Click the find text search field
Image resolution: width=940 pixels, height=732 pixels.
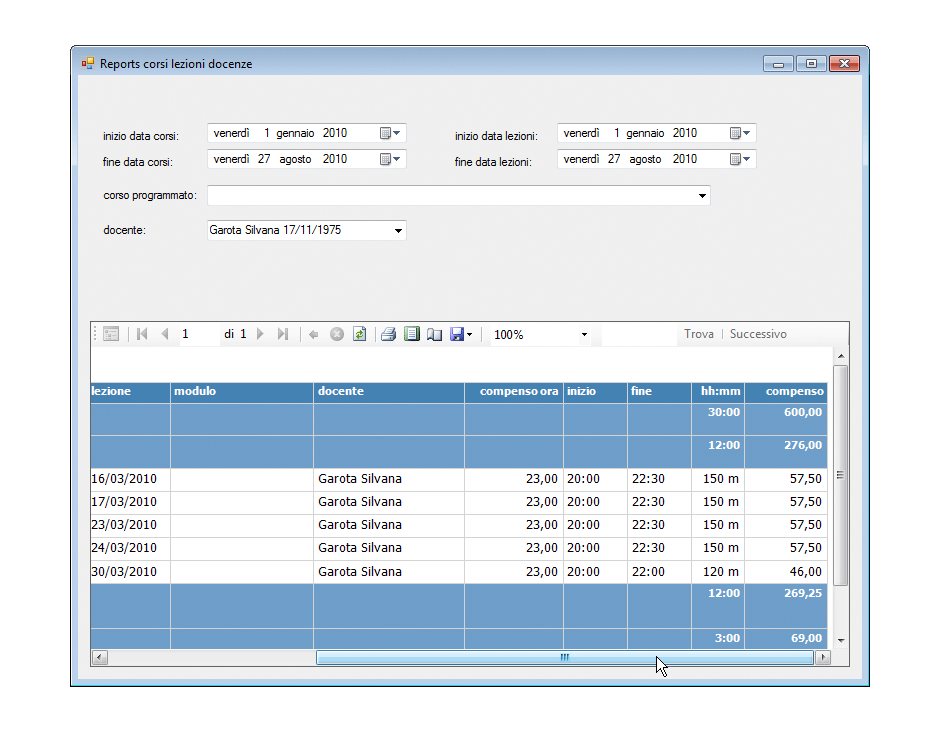[639, 335]
